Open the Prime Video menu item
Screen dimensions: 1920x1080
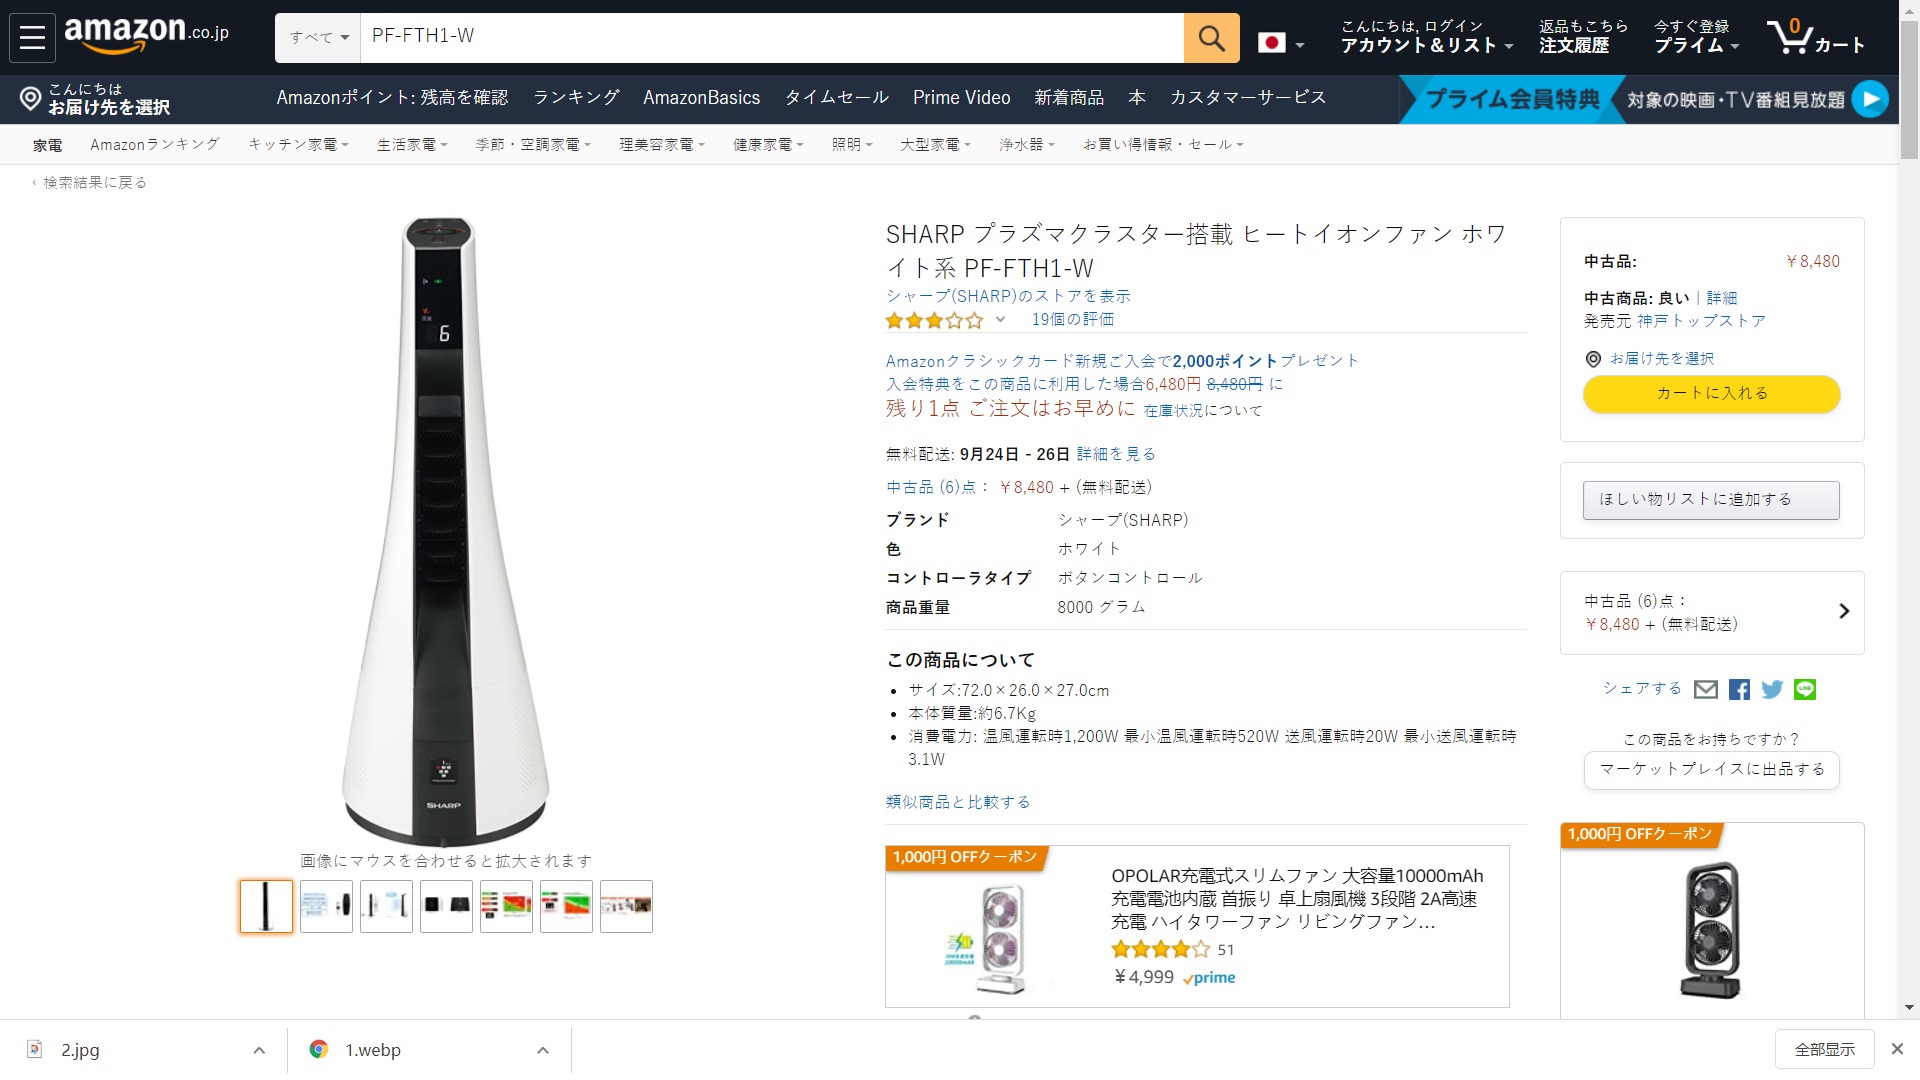961,98
